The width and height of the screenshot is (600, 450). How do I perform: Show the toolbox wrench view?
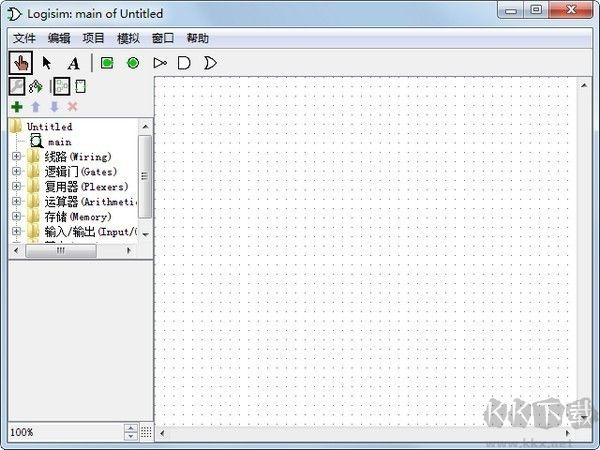[17, 86]
